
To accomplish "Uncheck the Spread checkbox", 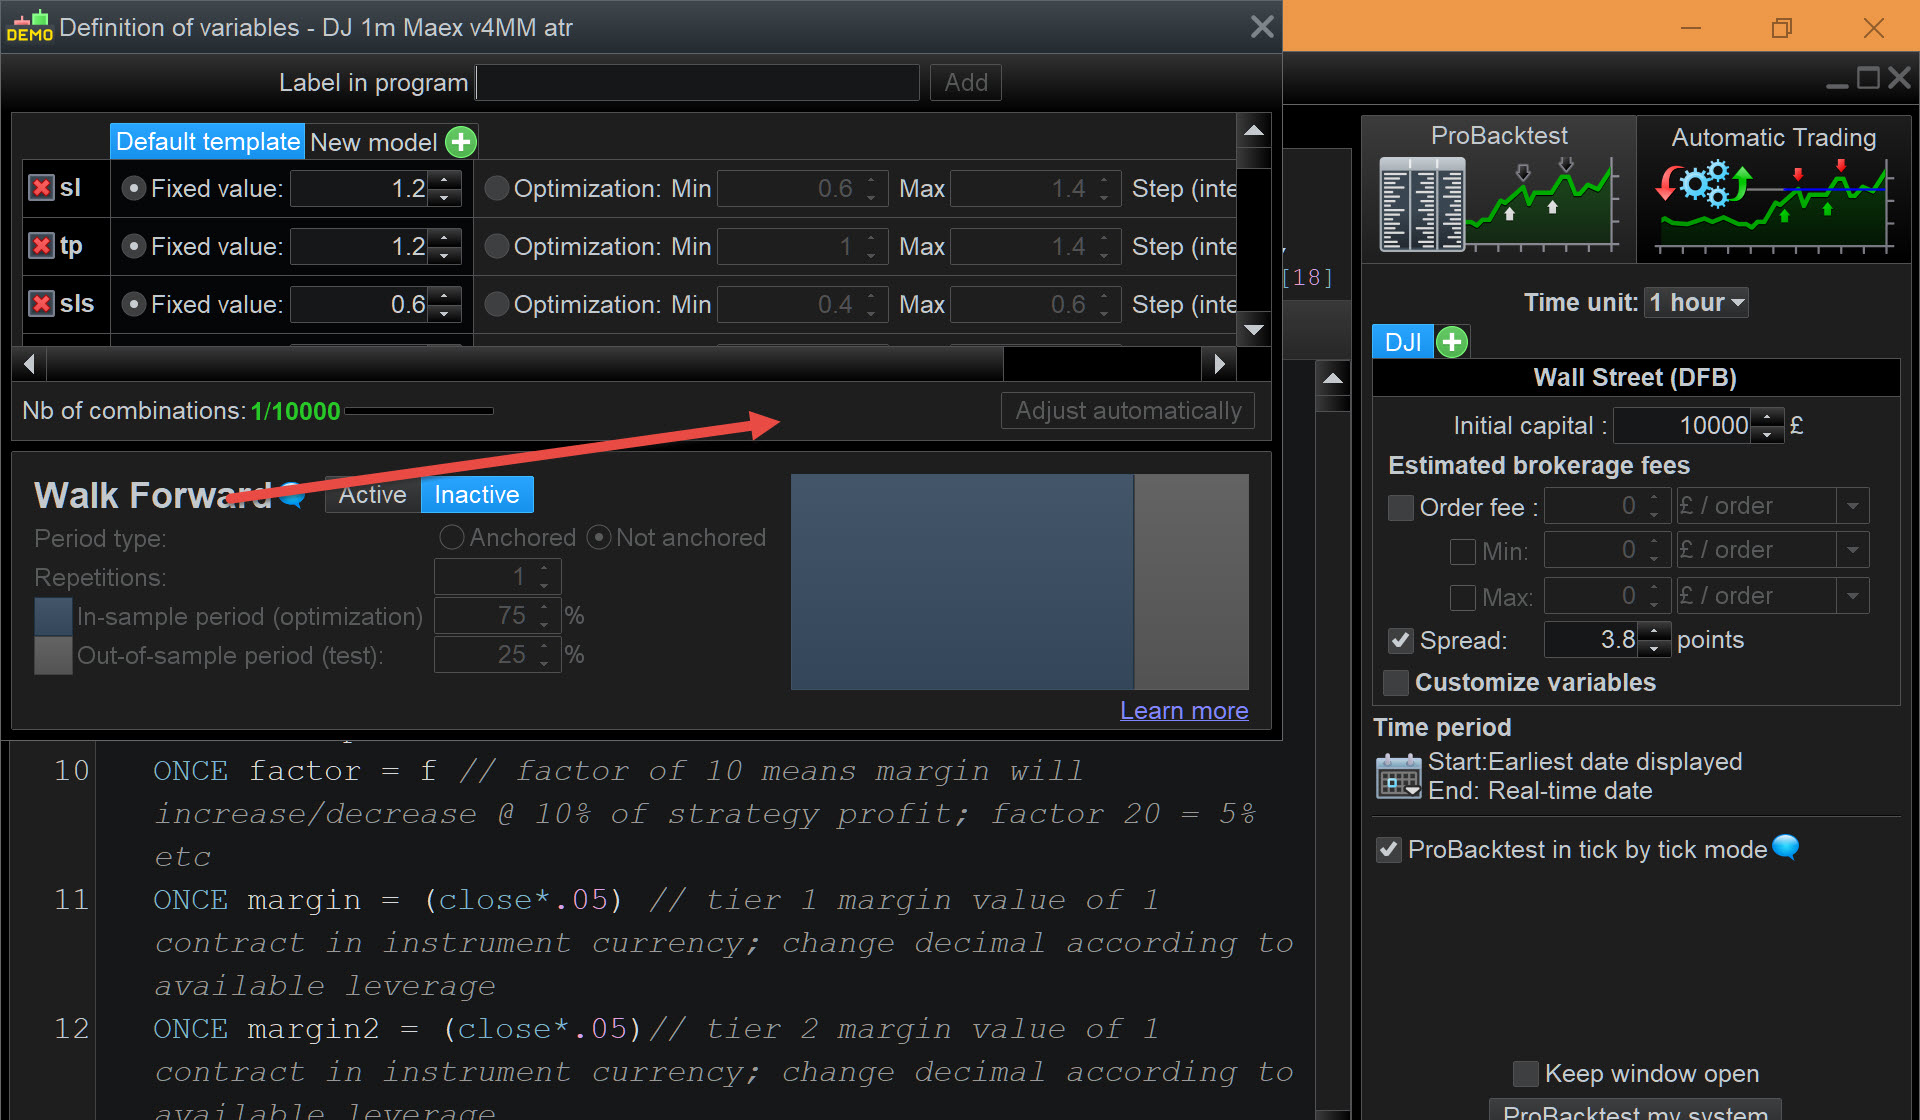I will pyautogui.click(x=1401, y=641).
